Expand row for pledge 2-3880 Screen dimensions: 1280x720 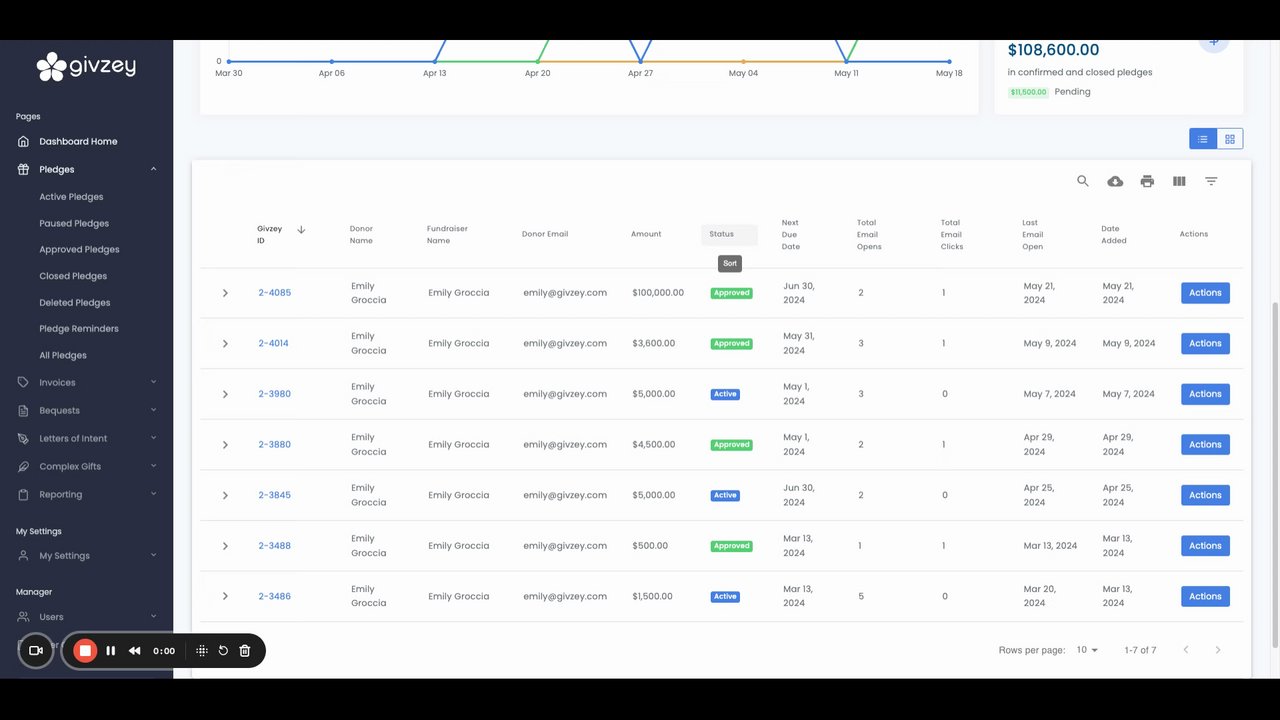225,445
